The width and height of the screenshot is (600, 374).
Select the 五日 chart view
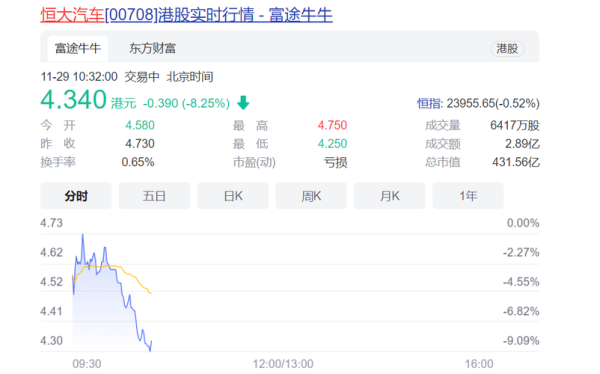click(154, 196)
